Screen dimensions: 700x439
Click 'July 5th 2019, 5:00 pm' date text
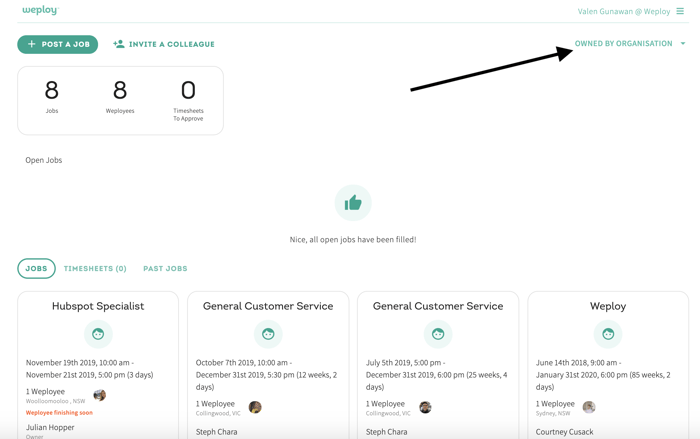[x=403, y=363]
